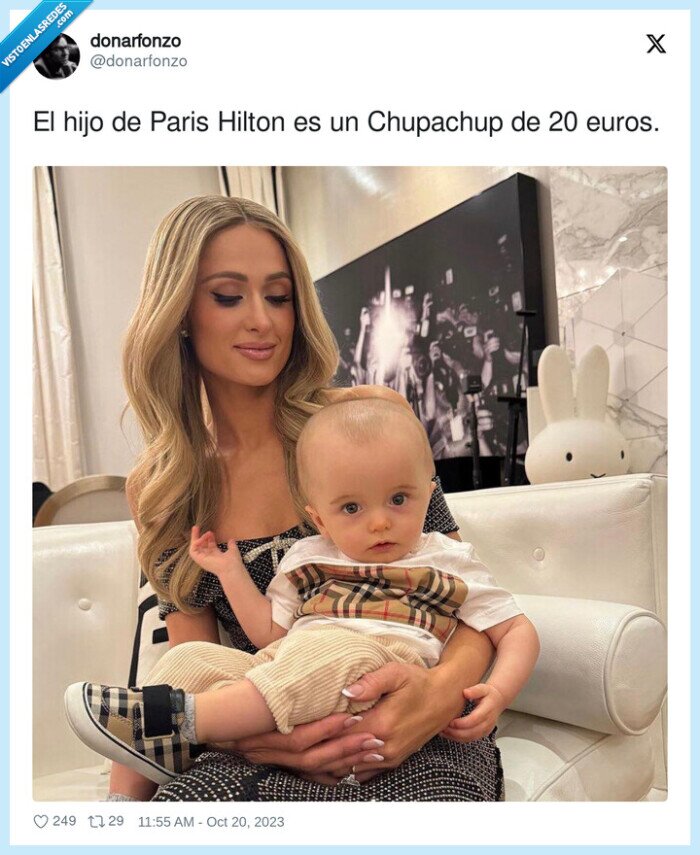View the 29 retweets count
Image resolution: width=700 pixels, height=855 pixels.
pyautogui.click(x=116, y=821)
